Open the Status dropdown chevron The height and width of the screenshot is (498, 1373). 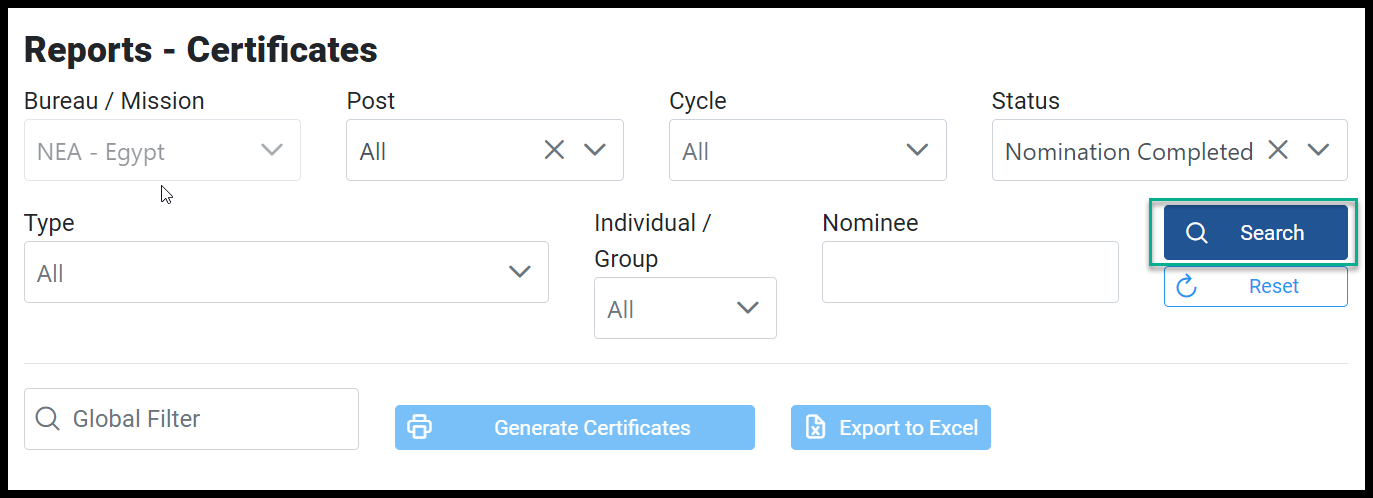[1319, 150]
